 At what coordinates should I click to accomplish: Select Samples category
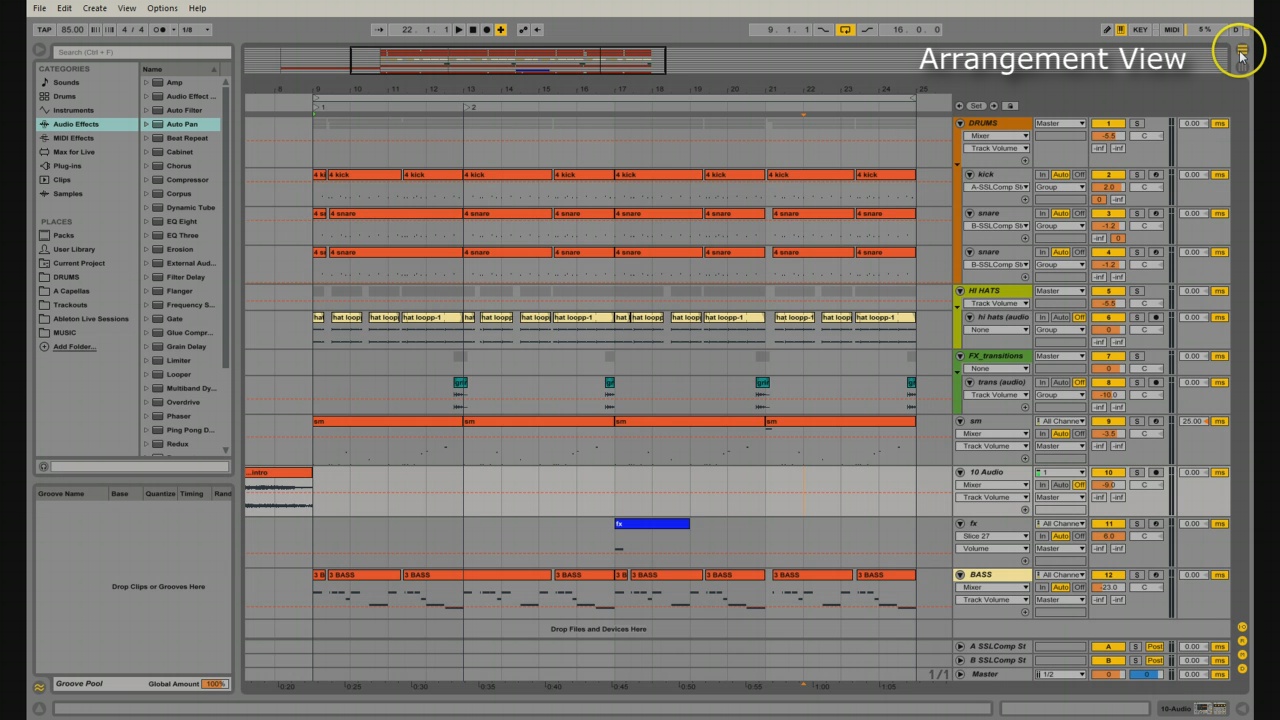[x=68, y=194]
